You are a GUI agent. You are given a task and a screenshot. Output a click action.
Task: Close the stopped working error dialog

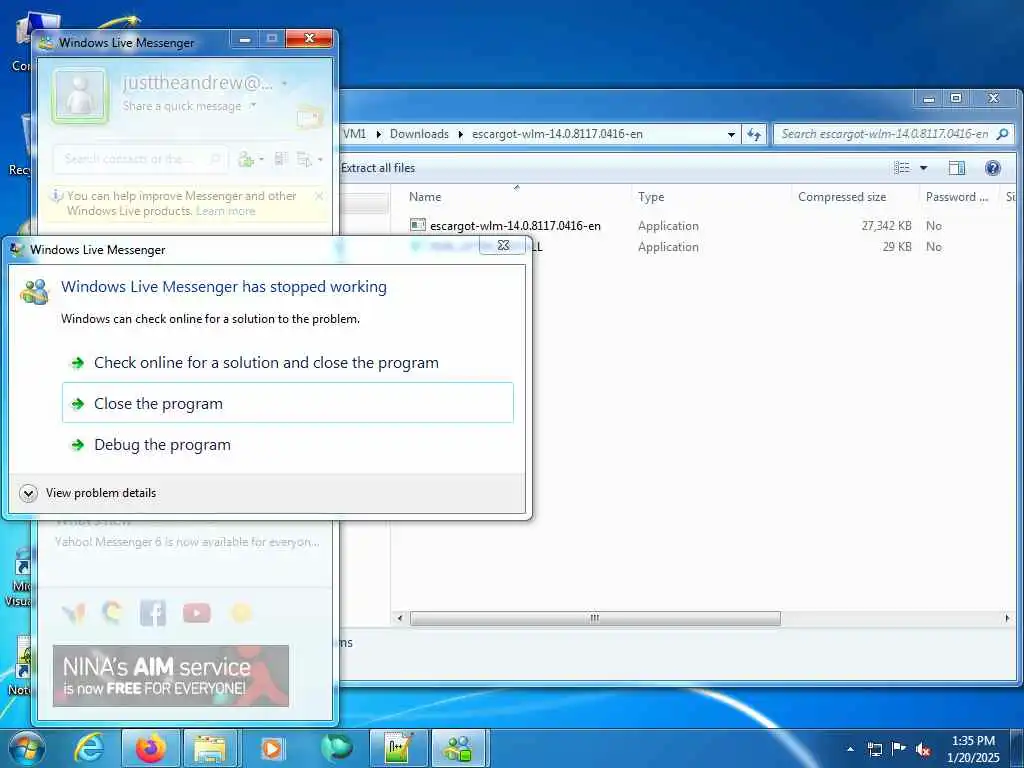[504, 245]
